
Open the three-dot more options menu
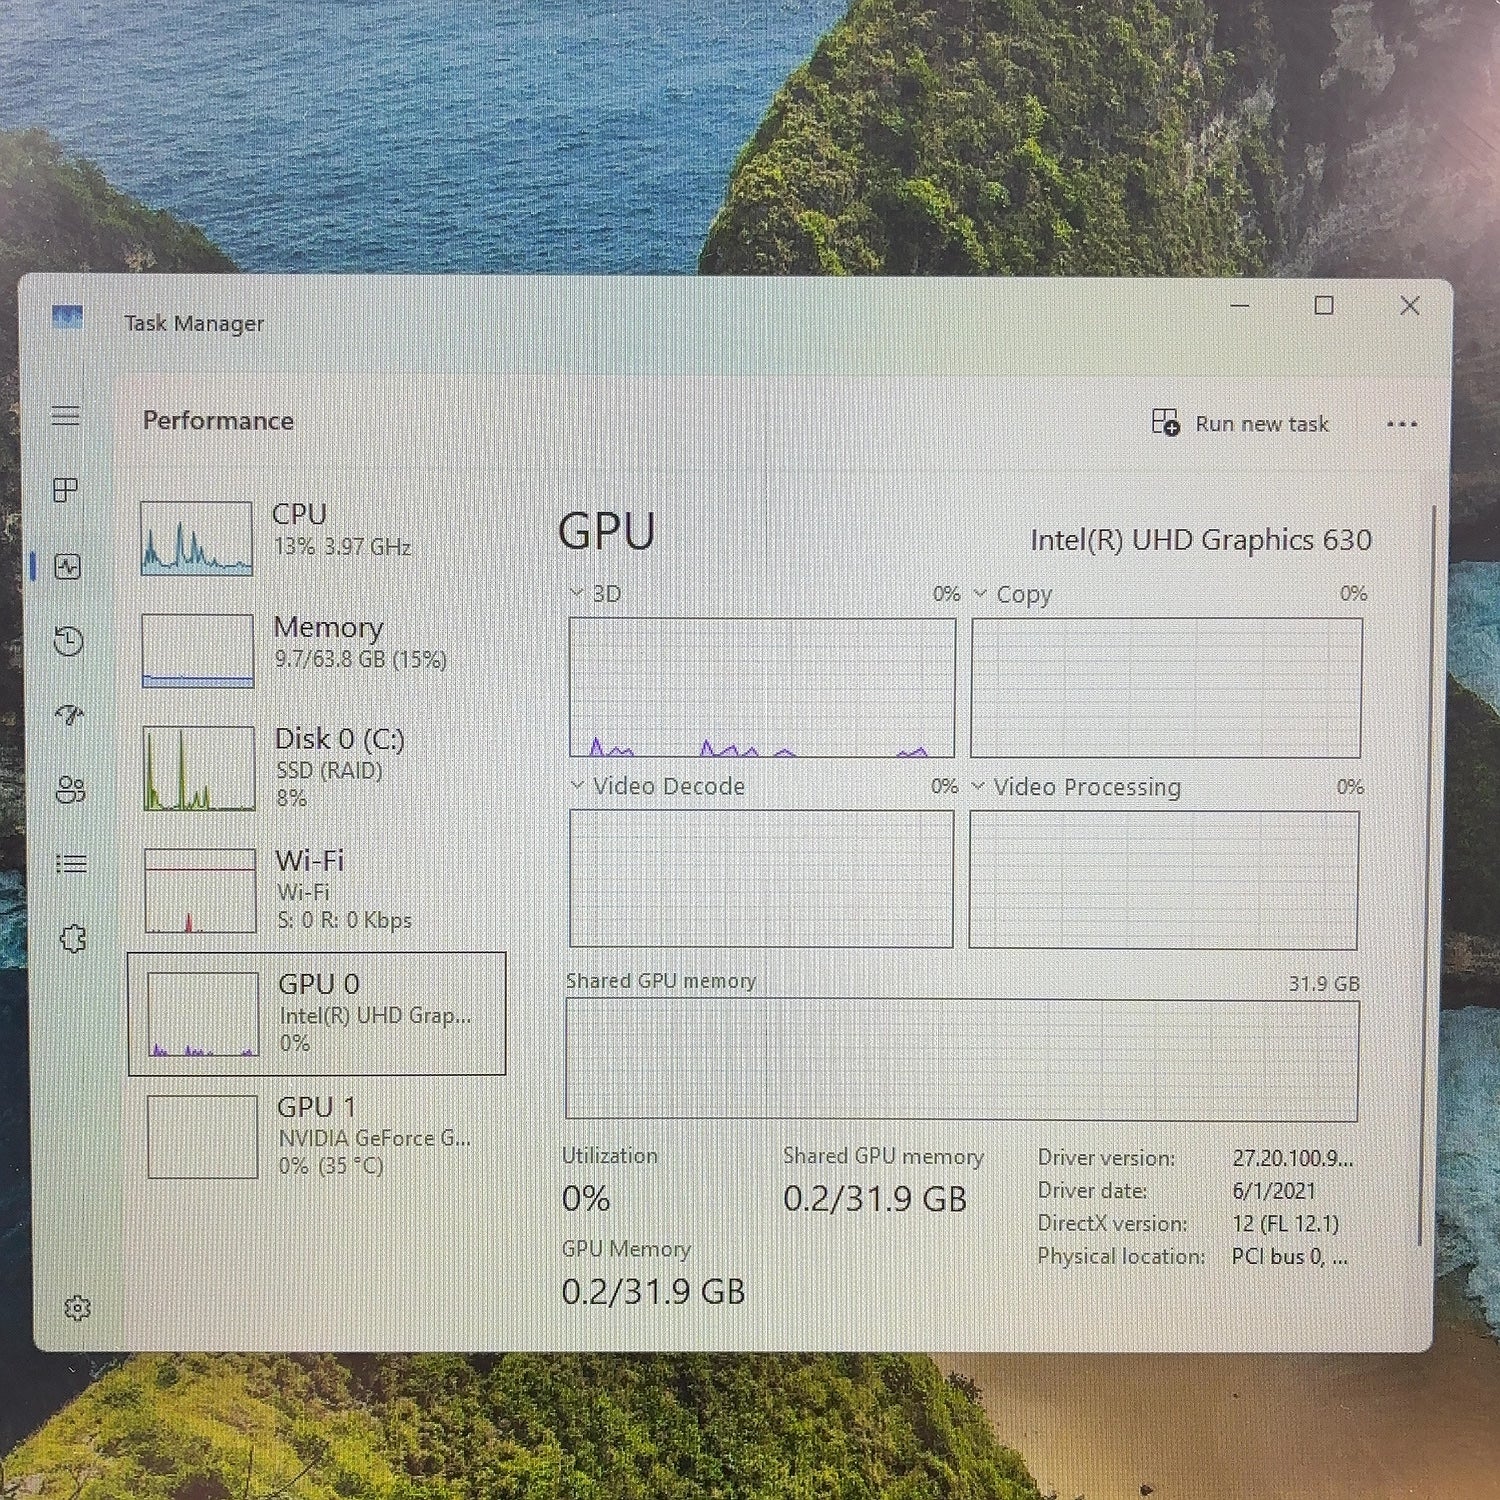[x=1402, y=424]
